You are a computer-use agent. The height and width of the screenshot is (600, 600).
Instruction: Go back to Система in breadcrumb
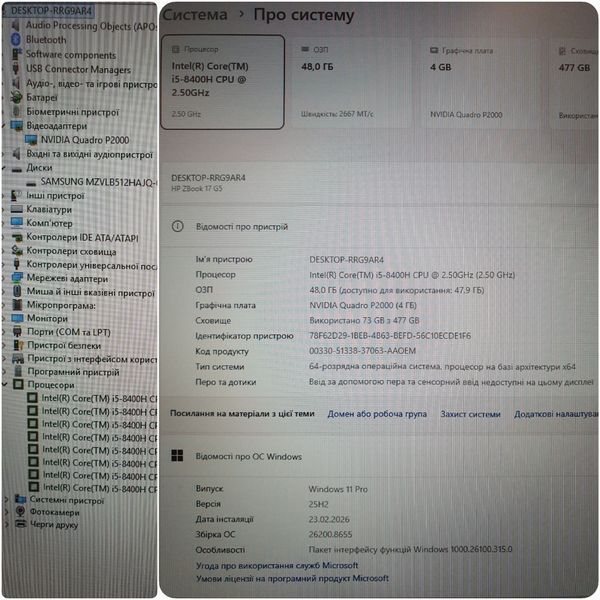(x=195, y=15)
